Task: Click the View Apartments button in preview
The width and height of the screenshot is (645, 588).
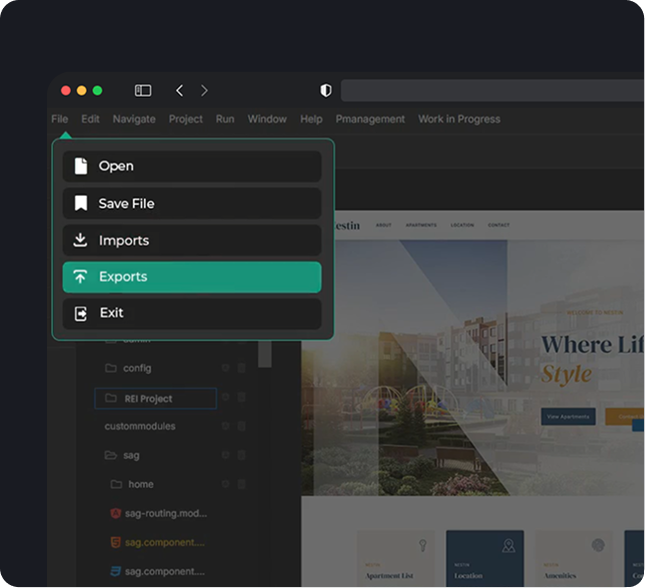Action: pyautogui.click(x=568, y=417)
